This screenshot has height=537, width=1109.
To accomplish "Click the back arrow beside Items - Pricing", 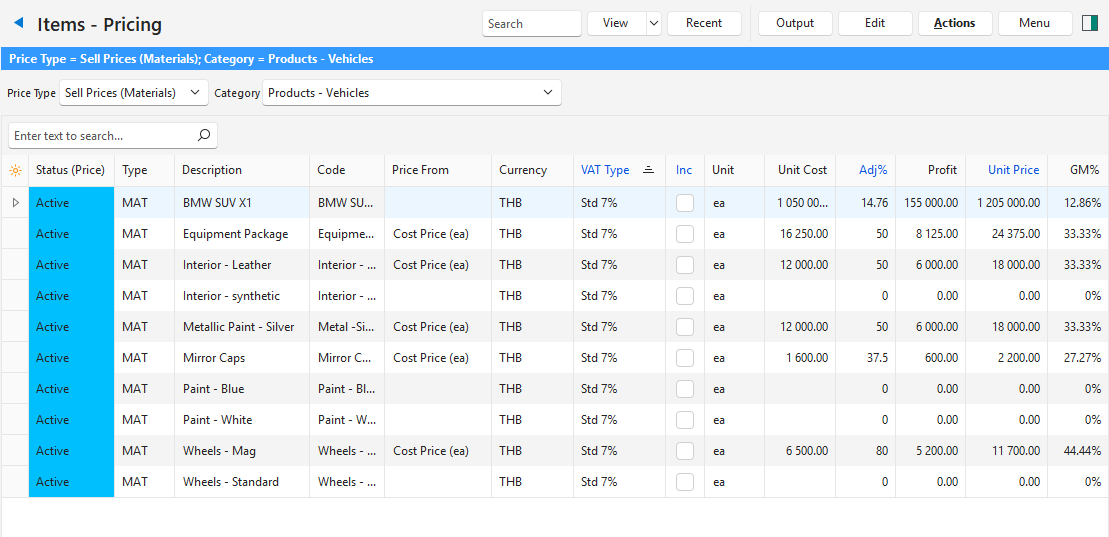I will (x=18, y=23).
